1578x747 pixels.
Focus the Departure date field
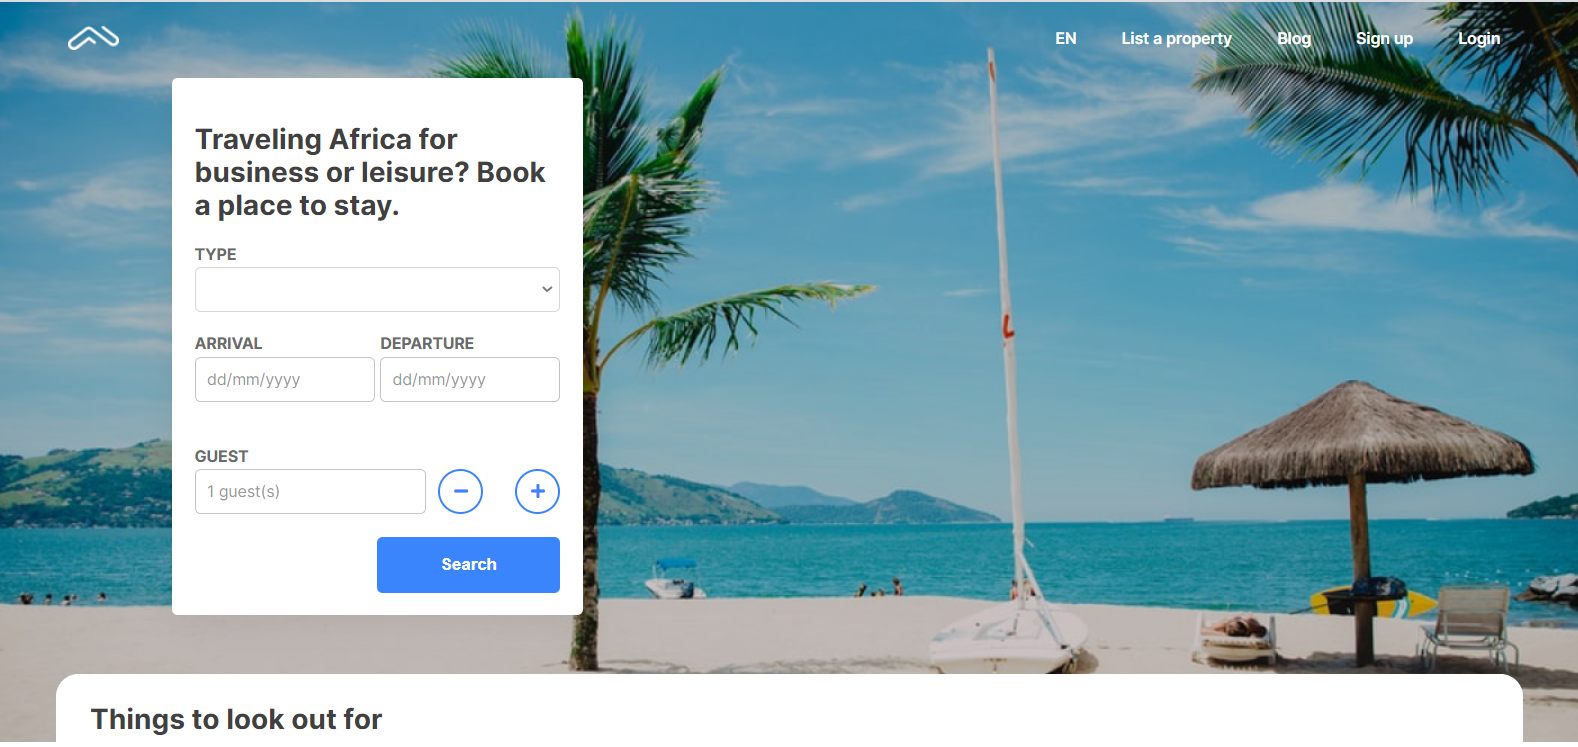point(470,380)
